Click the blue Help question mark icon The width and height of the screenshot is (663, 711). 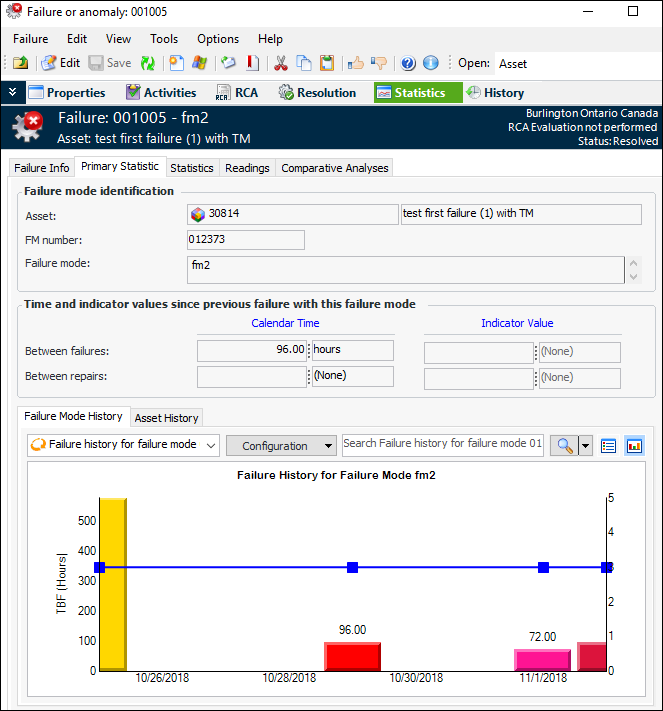tap(408, 63)
